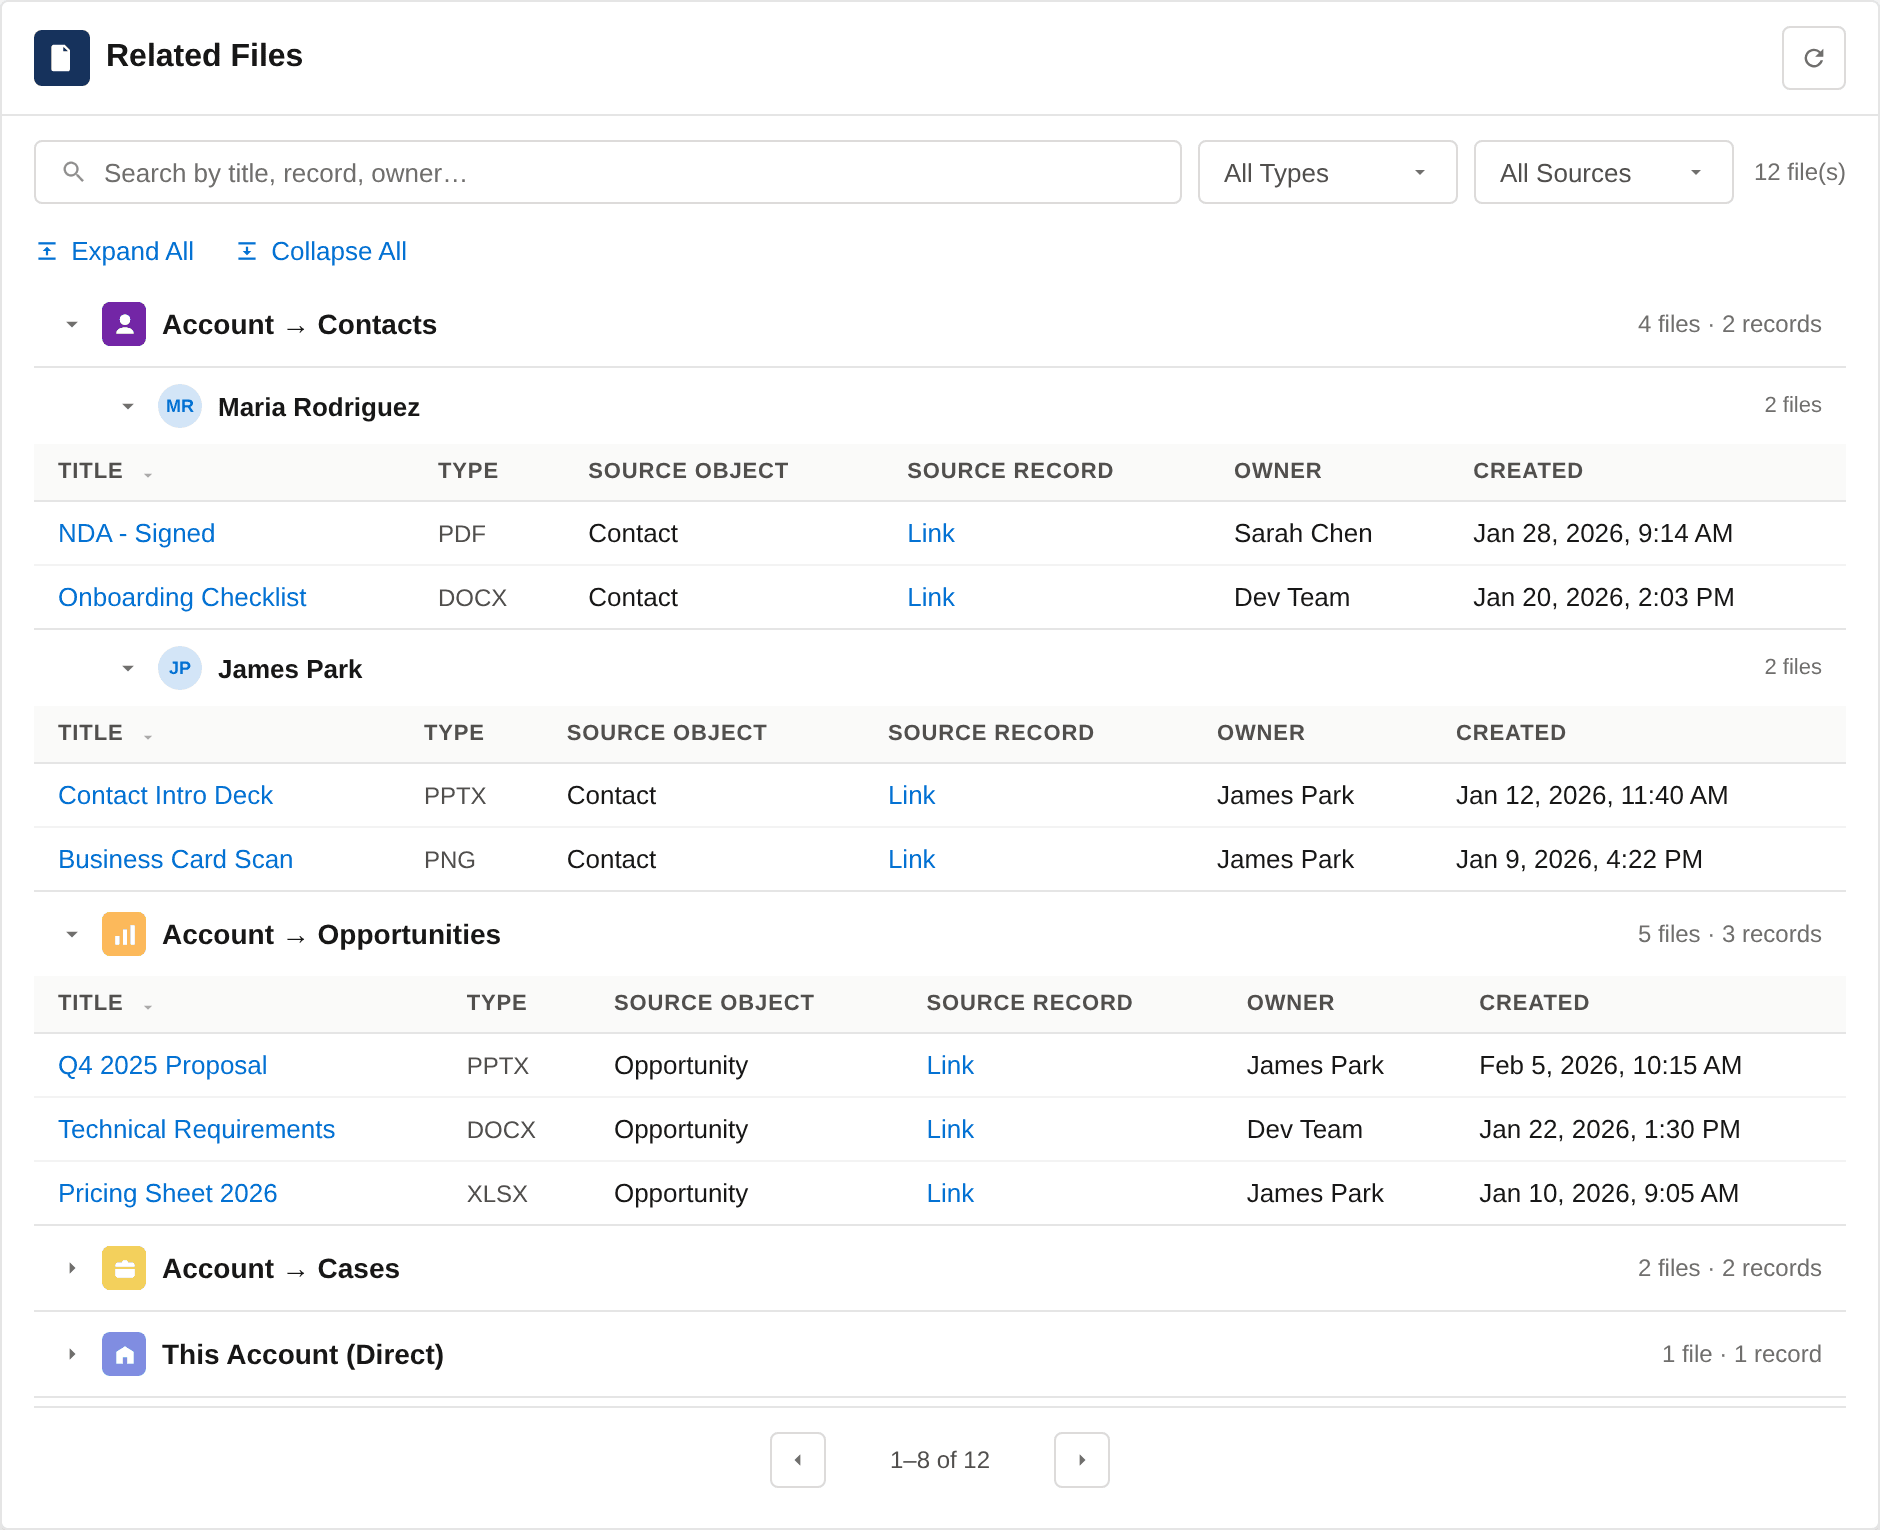The width and height of the screenshot is (1880, 1530).
Task: Open the NDA - Signed file
Action: 136,533
